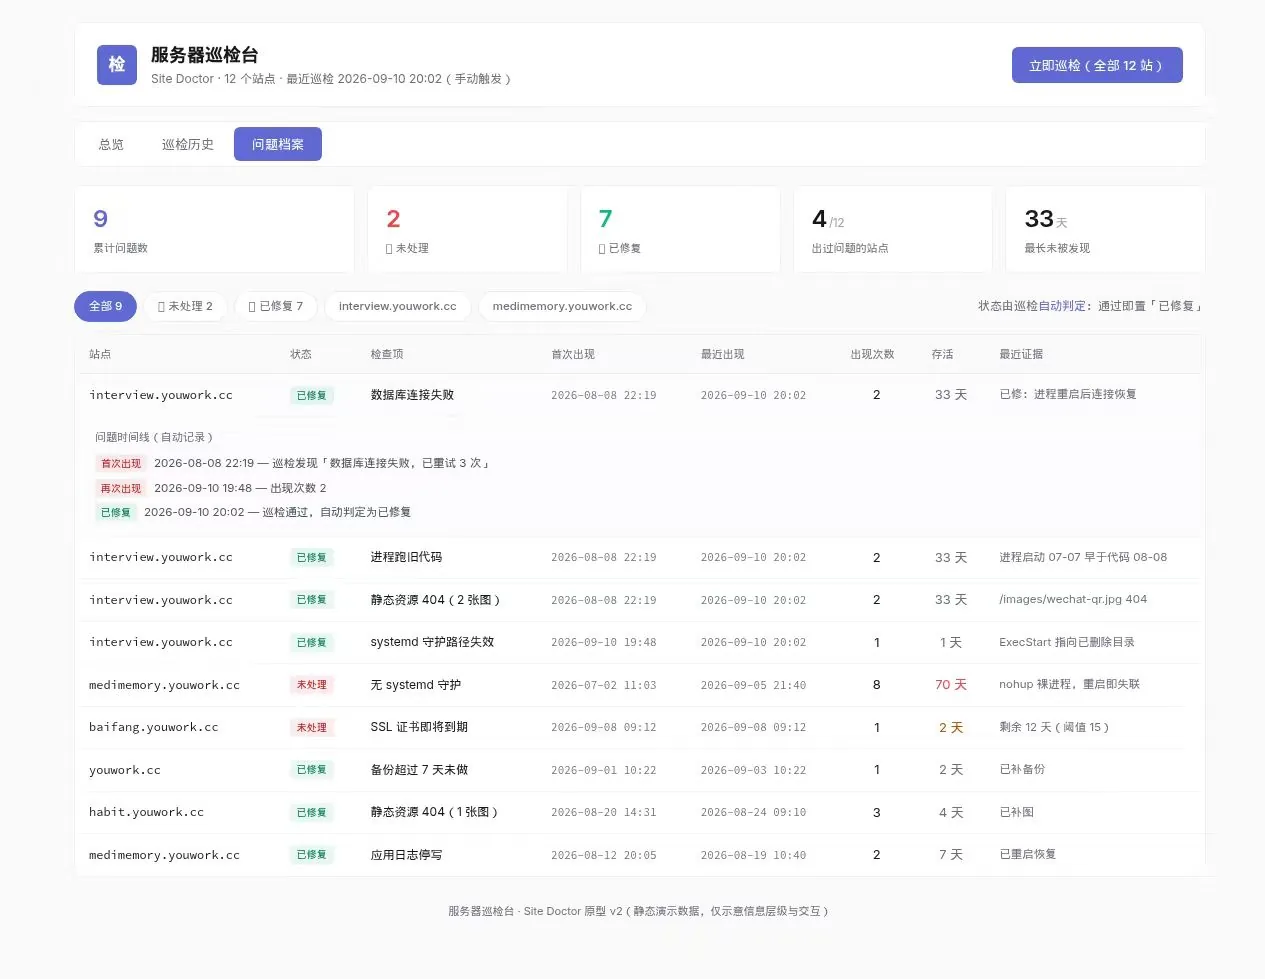The width and height of the screenshot is (1265, 979).
Task: Click evidence text ExecStart 指向已删除目录
Action: click(x=1067, y=642)
